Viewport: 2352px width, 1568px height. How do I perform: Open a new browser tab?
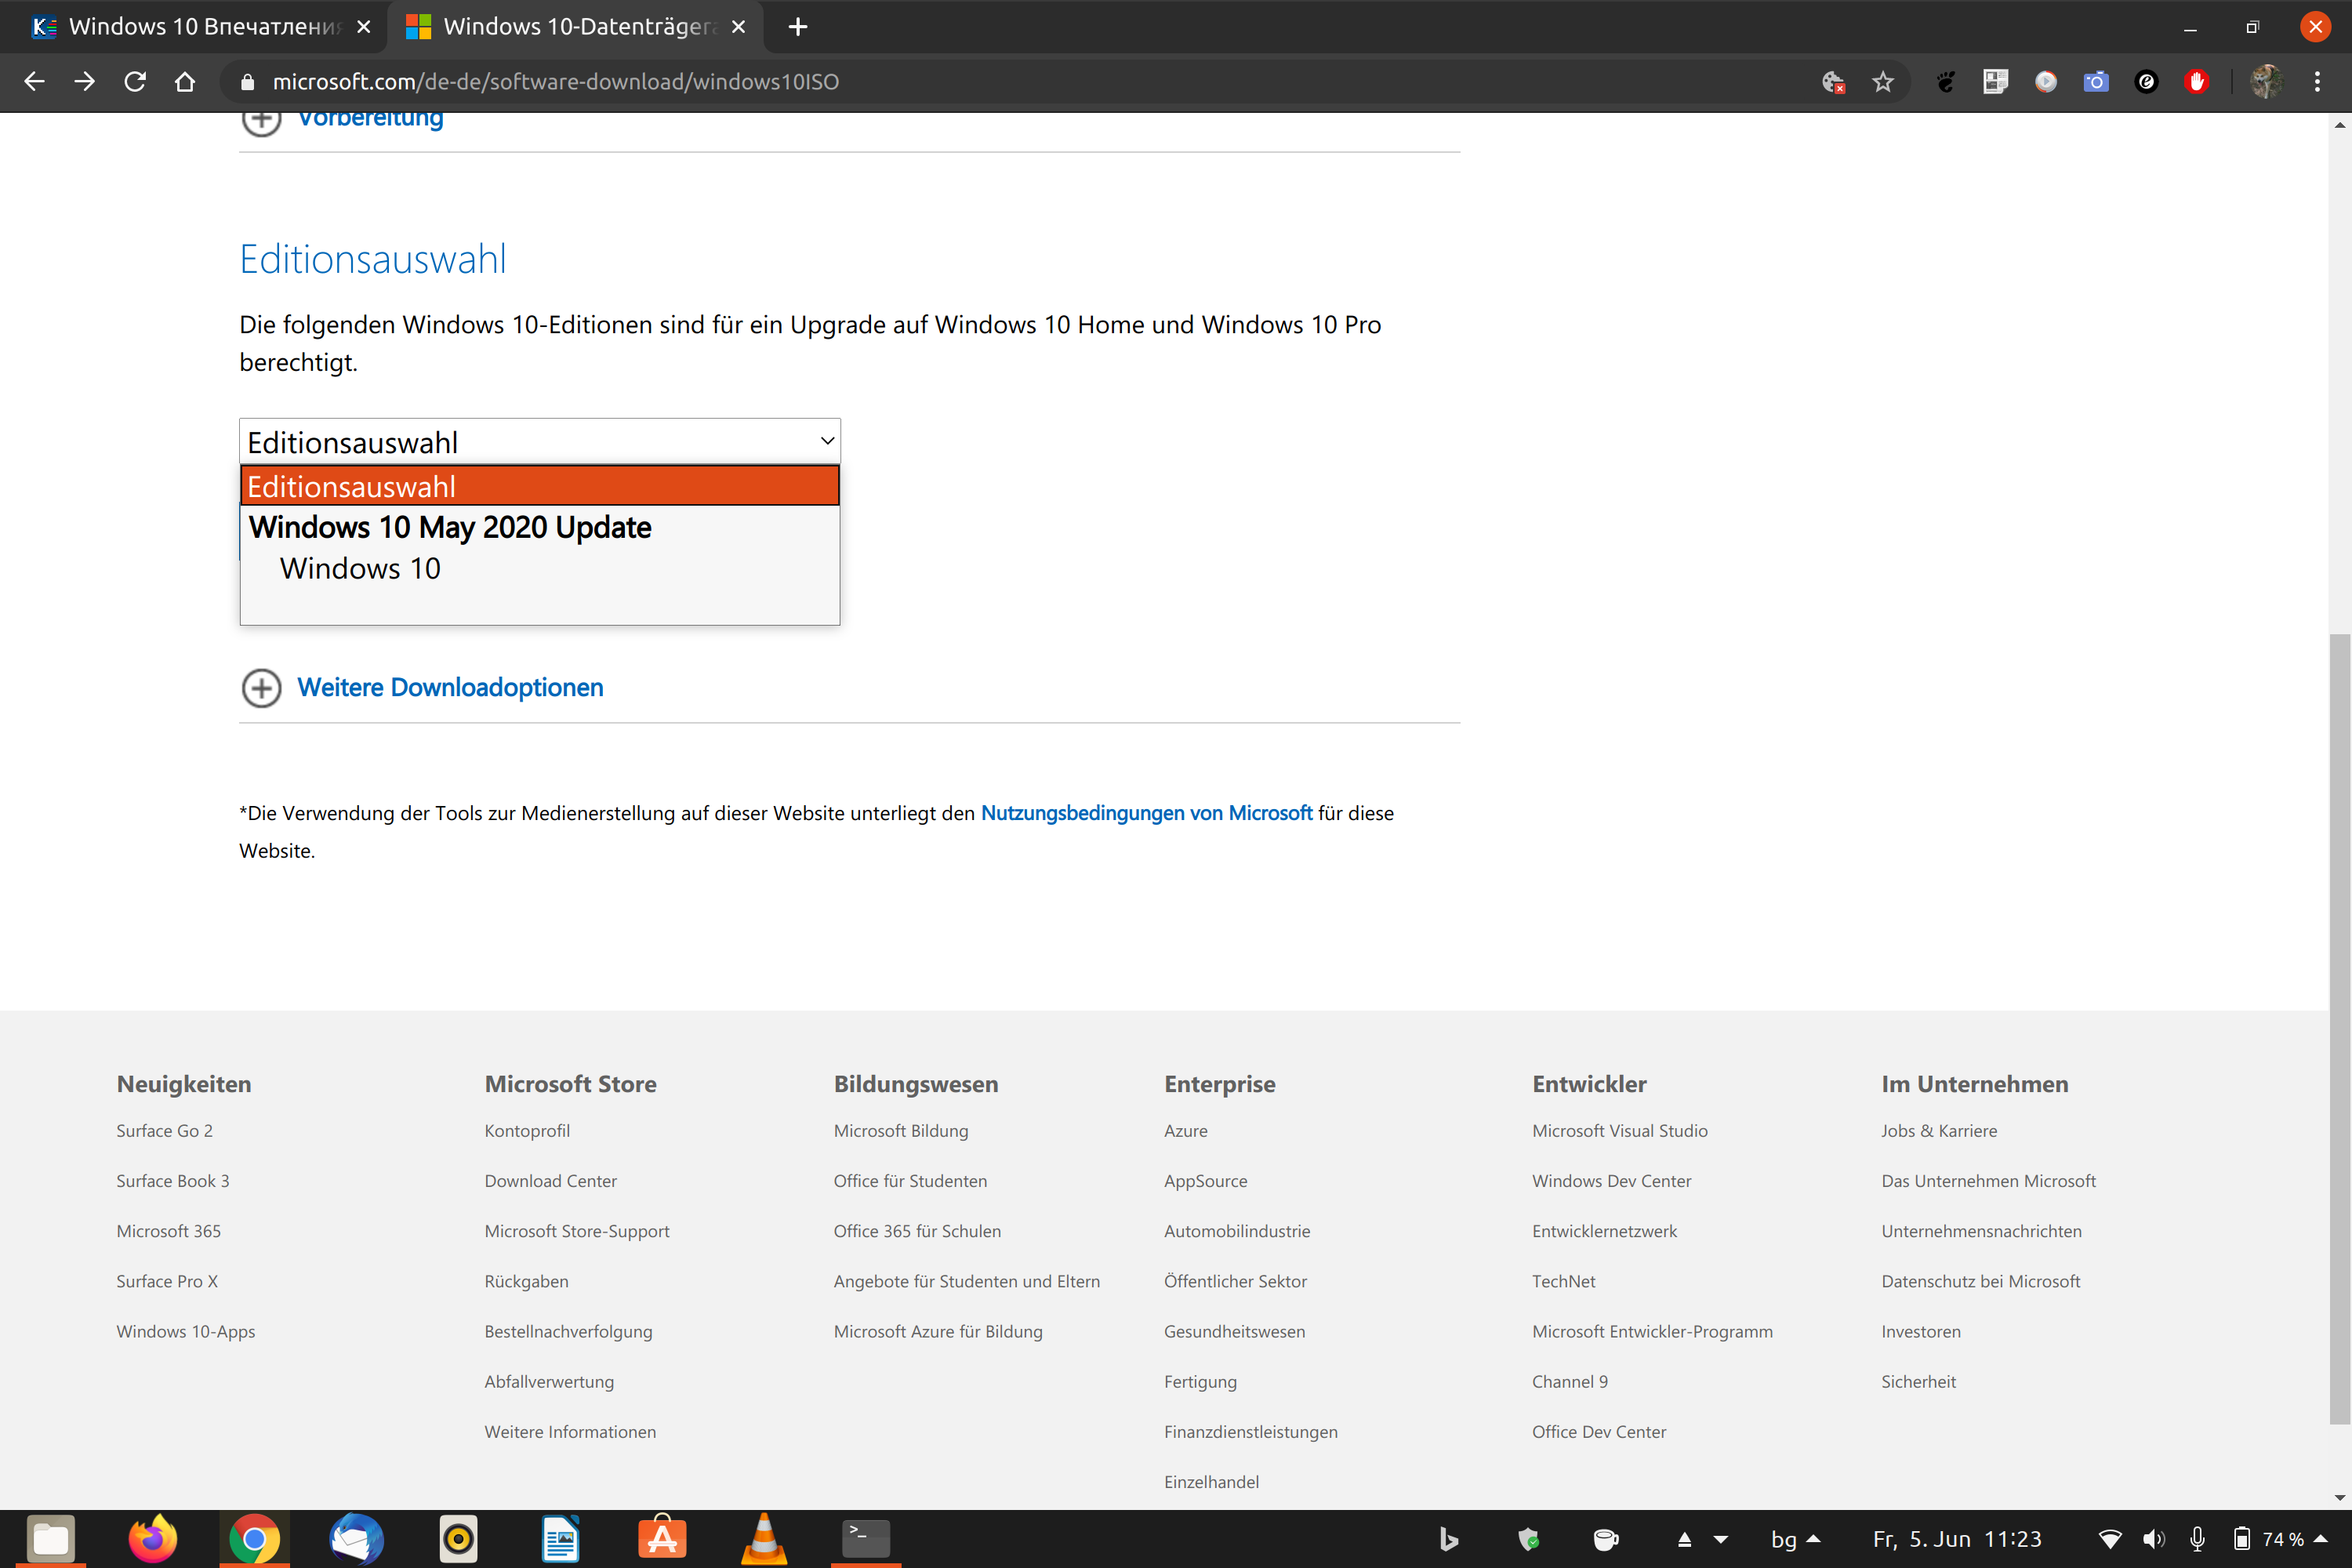tap(798, 27)
